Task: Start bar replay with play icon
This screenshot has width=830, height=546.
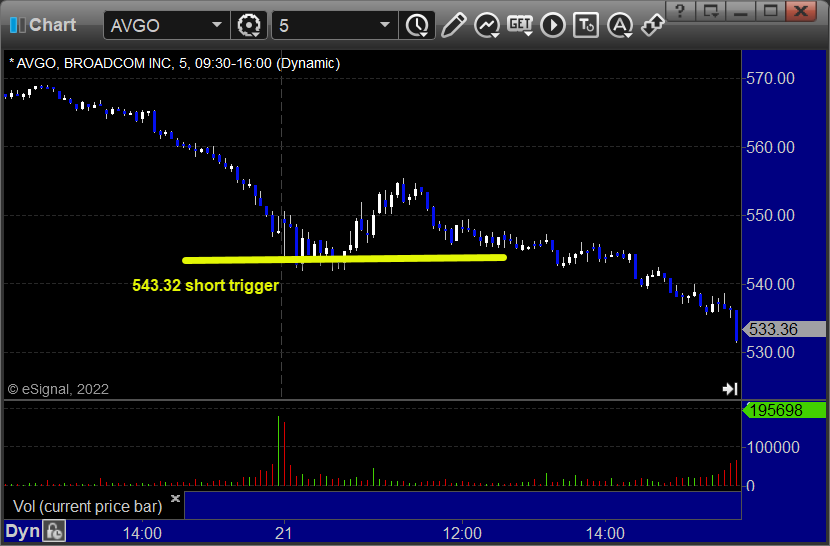Action: click(x=553, y=25)
